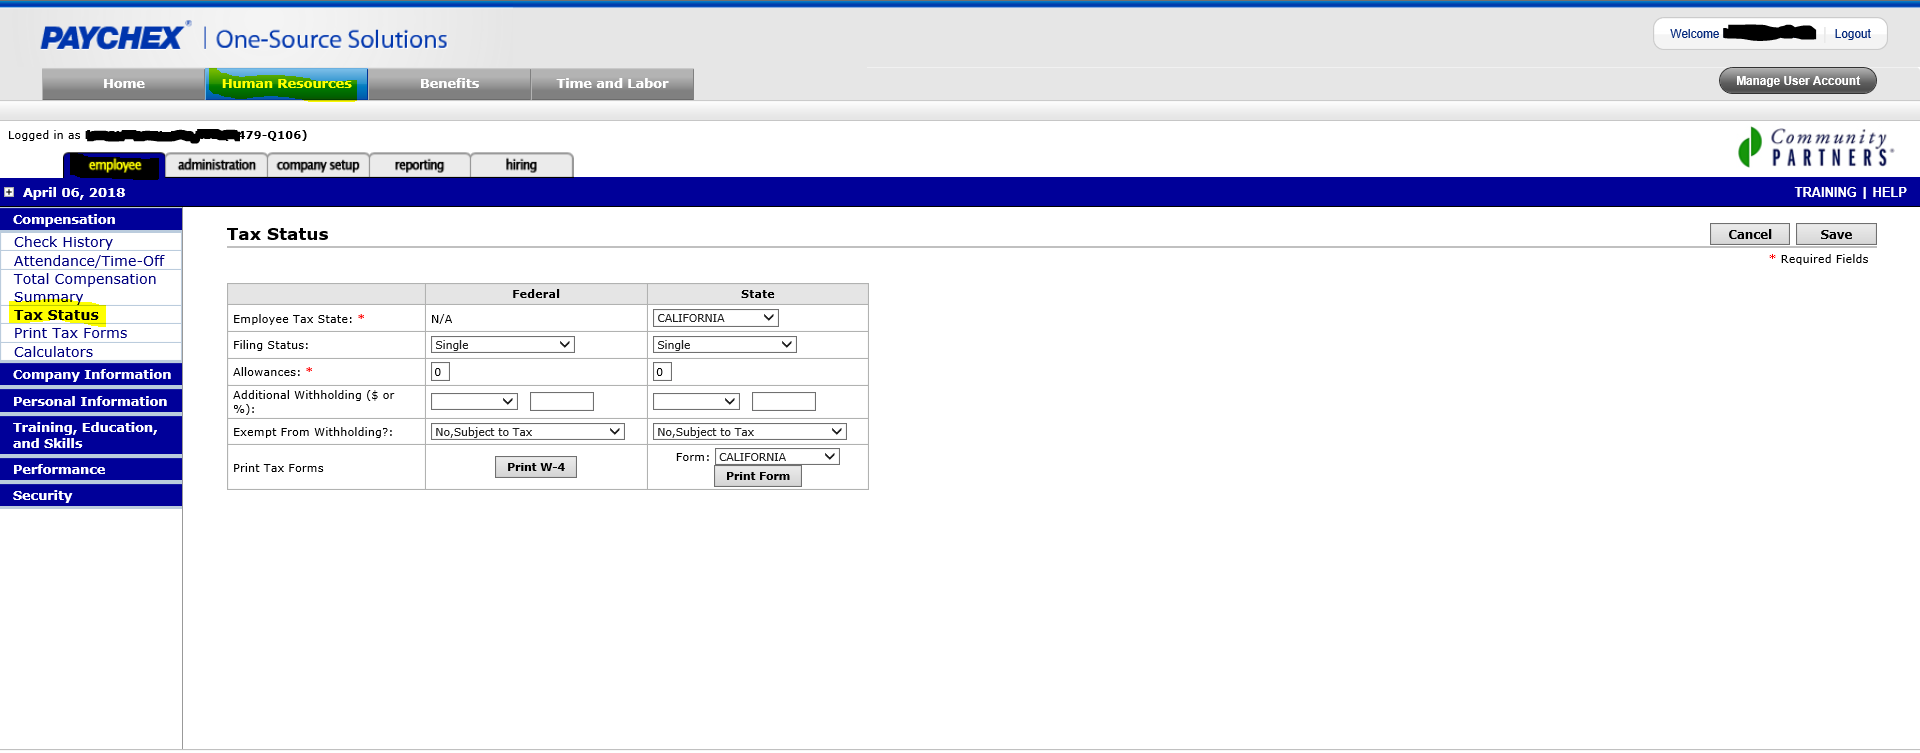Viewport: 1920px width, 753px height.
Task: Click the Paychex logo
Action: tap(113, 38)
